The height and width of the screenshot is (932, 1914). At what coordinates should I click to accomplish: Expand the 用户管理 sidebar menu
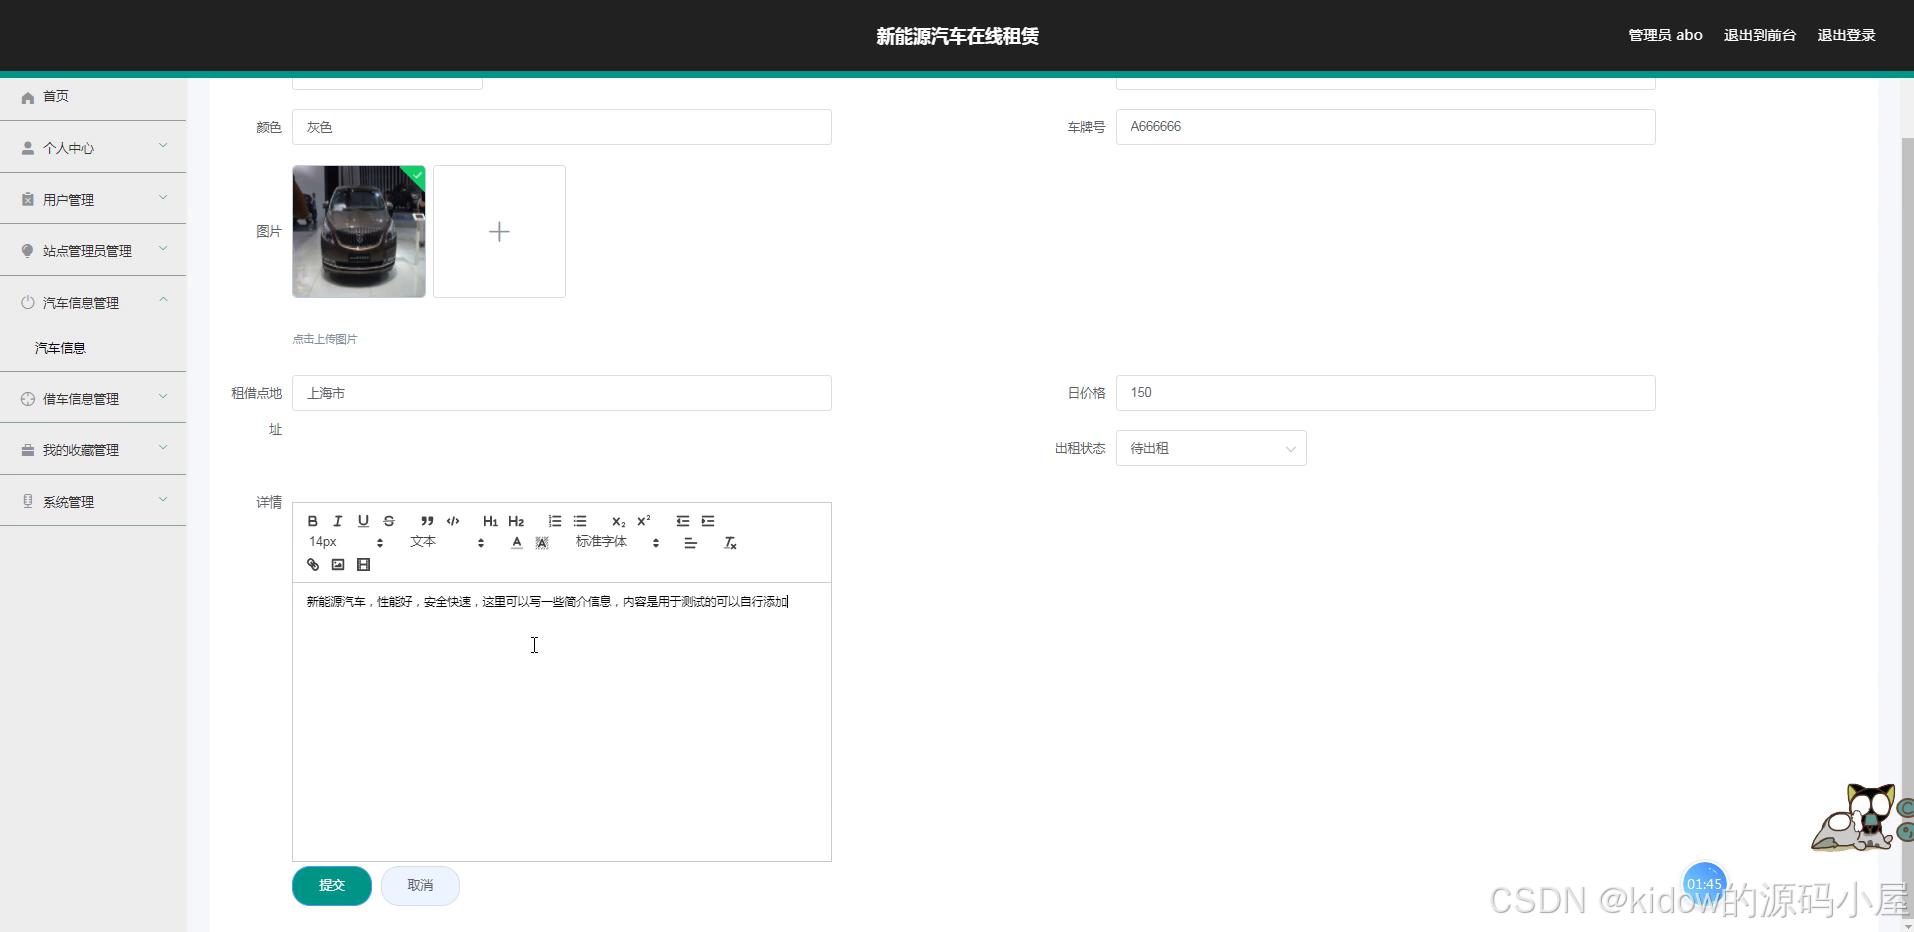pyautogui.click(x=93, y=199)
